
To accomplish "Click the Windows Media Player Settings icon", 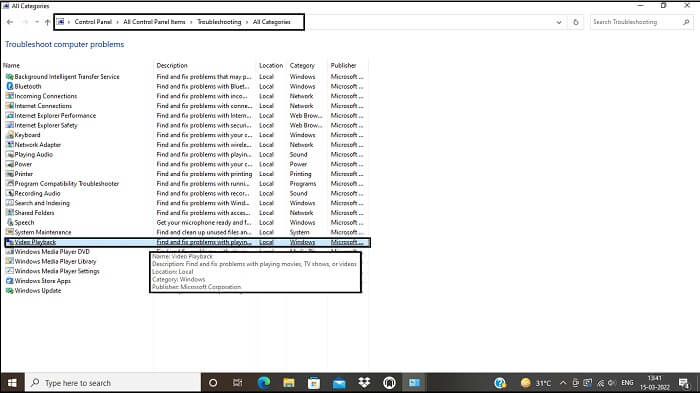I will click(x=9, y=271).
